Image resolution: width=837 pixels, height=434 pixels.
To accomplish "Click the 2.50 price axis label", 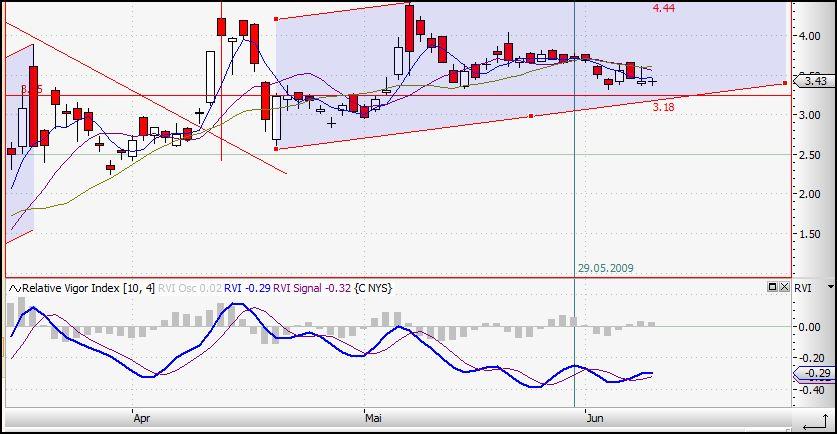I will (810, 155).
